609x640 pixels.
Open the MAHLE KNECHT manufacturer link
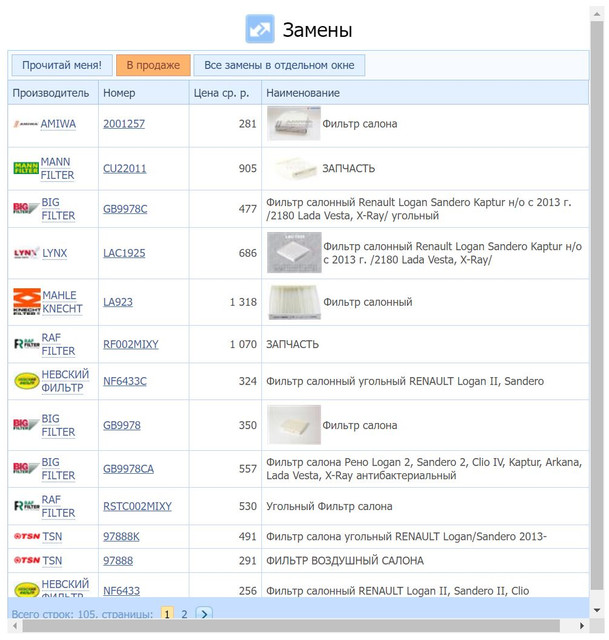tap(62, 302)
